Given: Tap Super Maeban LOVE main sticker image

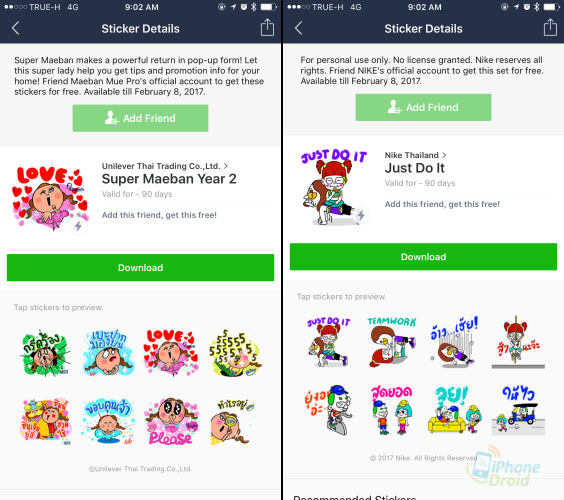Looking at the screenshot, I should [50, 198].
